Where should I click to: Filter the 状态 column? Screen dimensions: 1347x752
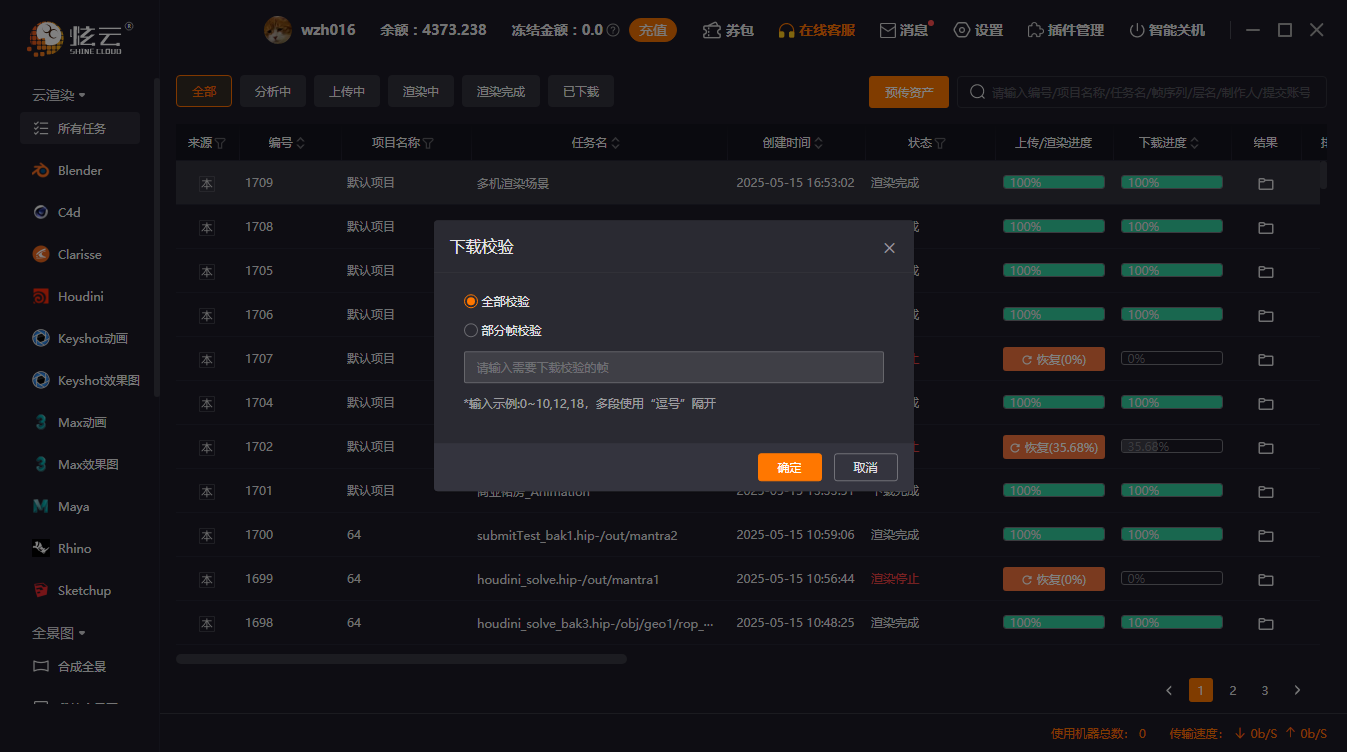(940, 143)
